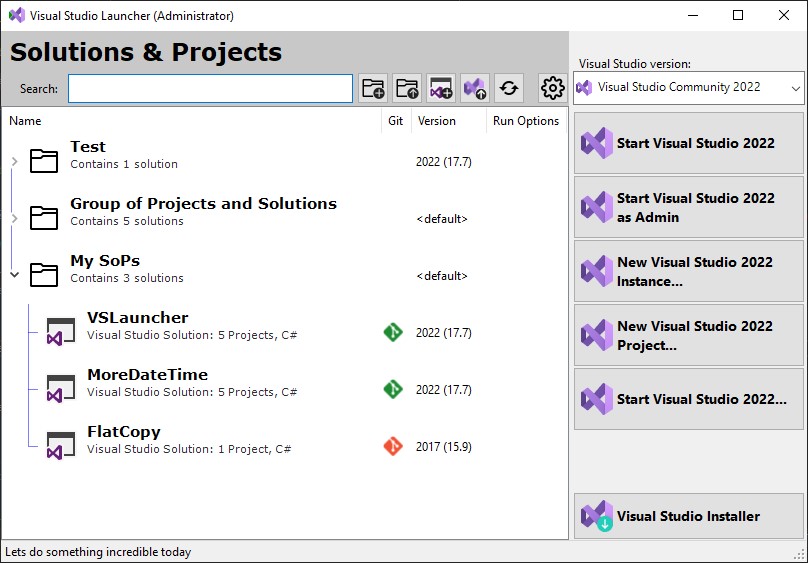808x563 pixels.
Task: Click "Visual Studio Solution: 1 Project, C#" text
Action: [189, 449]
